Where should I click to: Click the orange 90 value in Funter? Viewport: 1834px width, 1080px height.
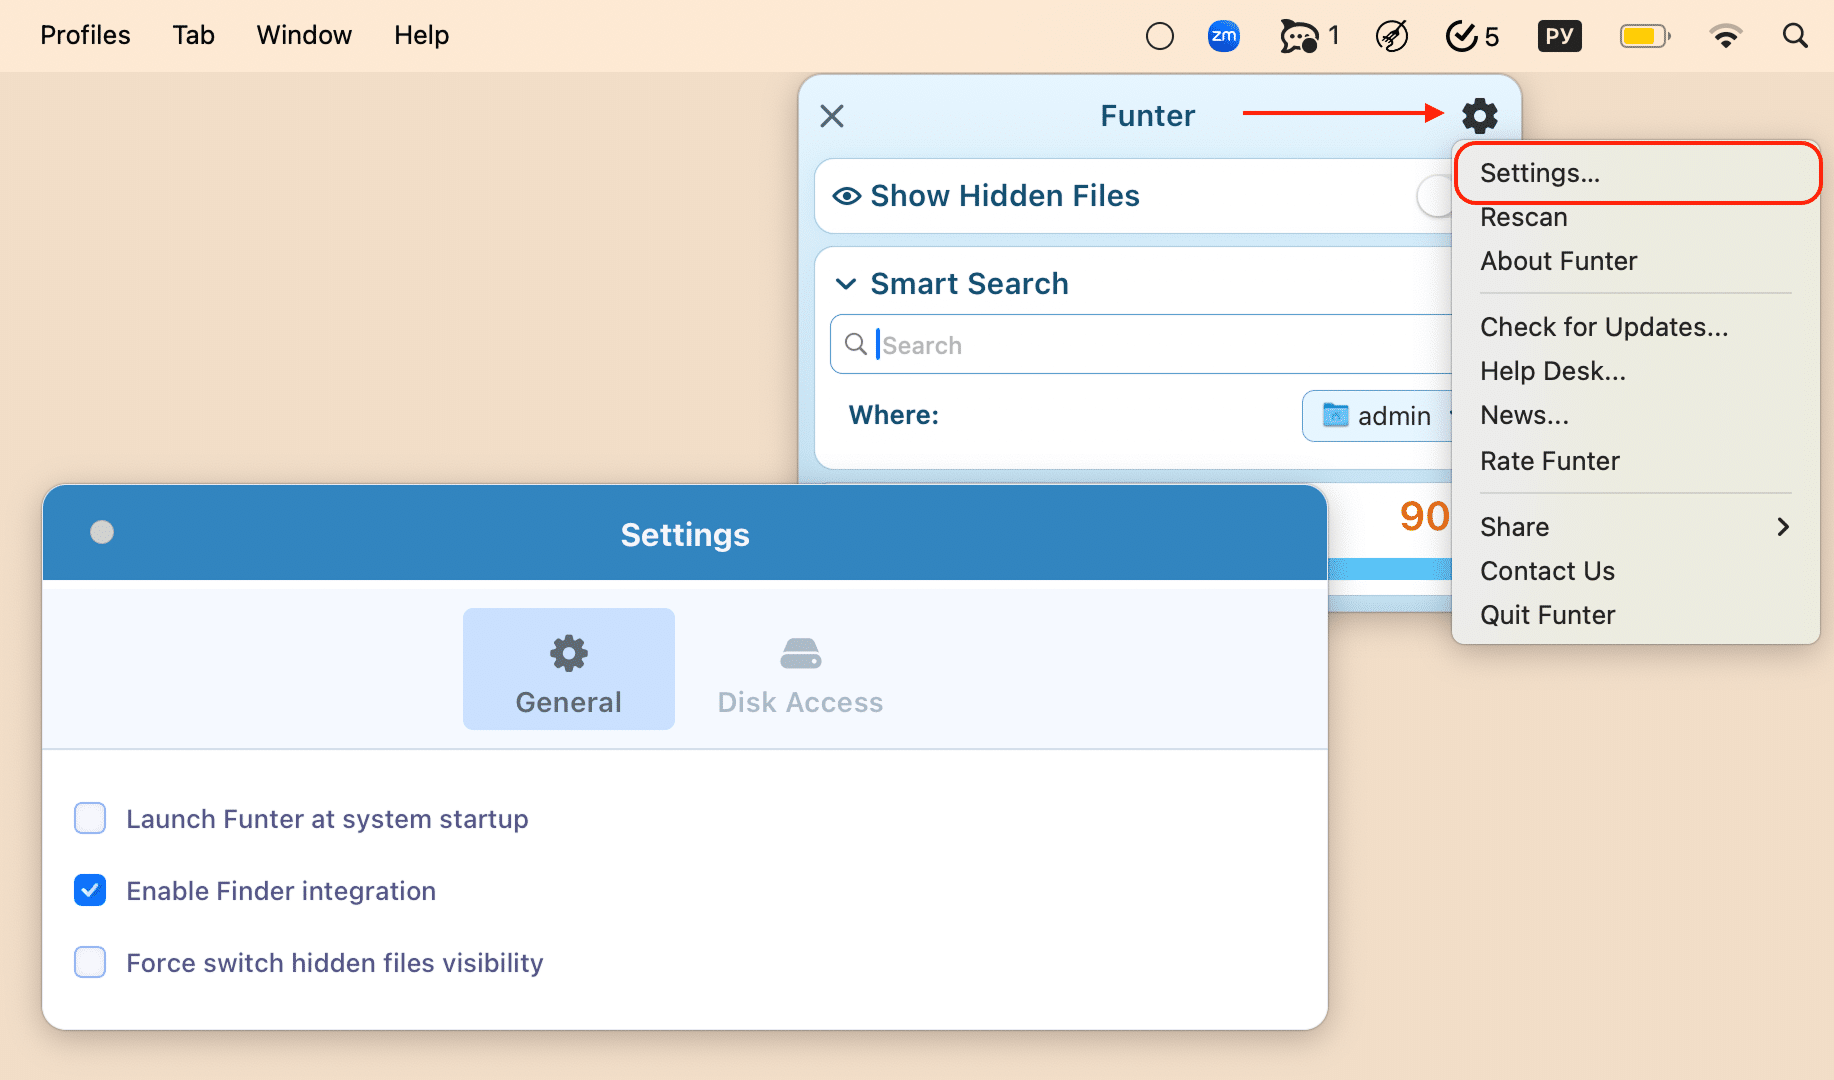click(x=1425, y=516)
